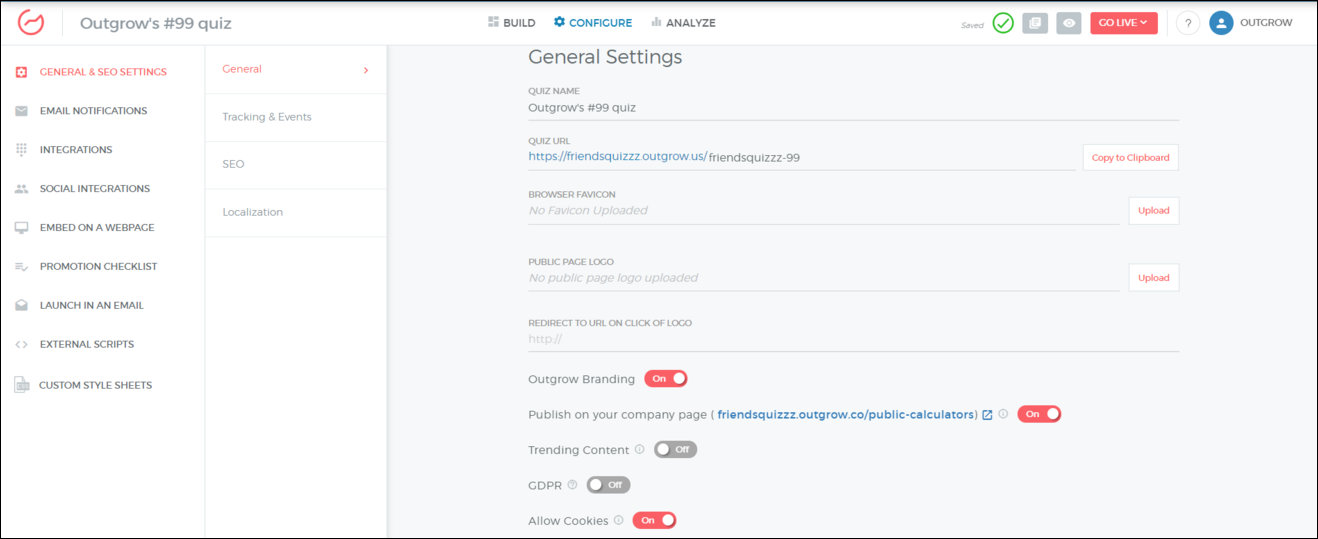The height and width of the screenshot is (539, 1318).
Task: Expand the General settings chevron
Action: click(366, 70)
